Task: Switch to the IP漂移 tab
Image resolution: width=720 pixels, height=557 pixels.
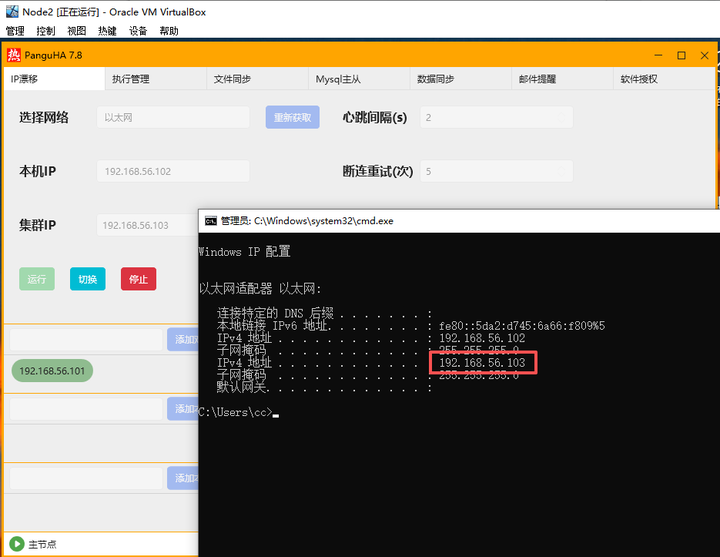Action: [54, 79]
